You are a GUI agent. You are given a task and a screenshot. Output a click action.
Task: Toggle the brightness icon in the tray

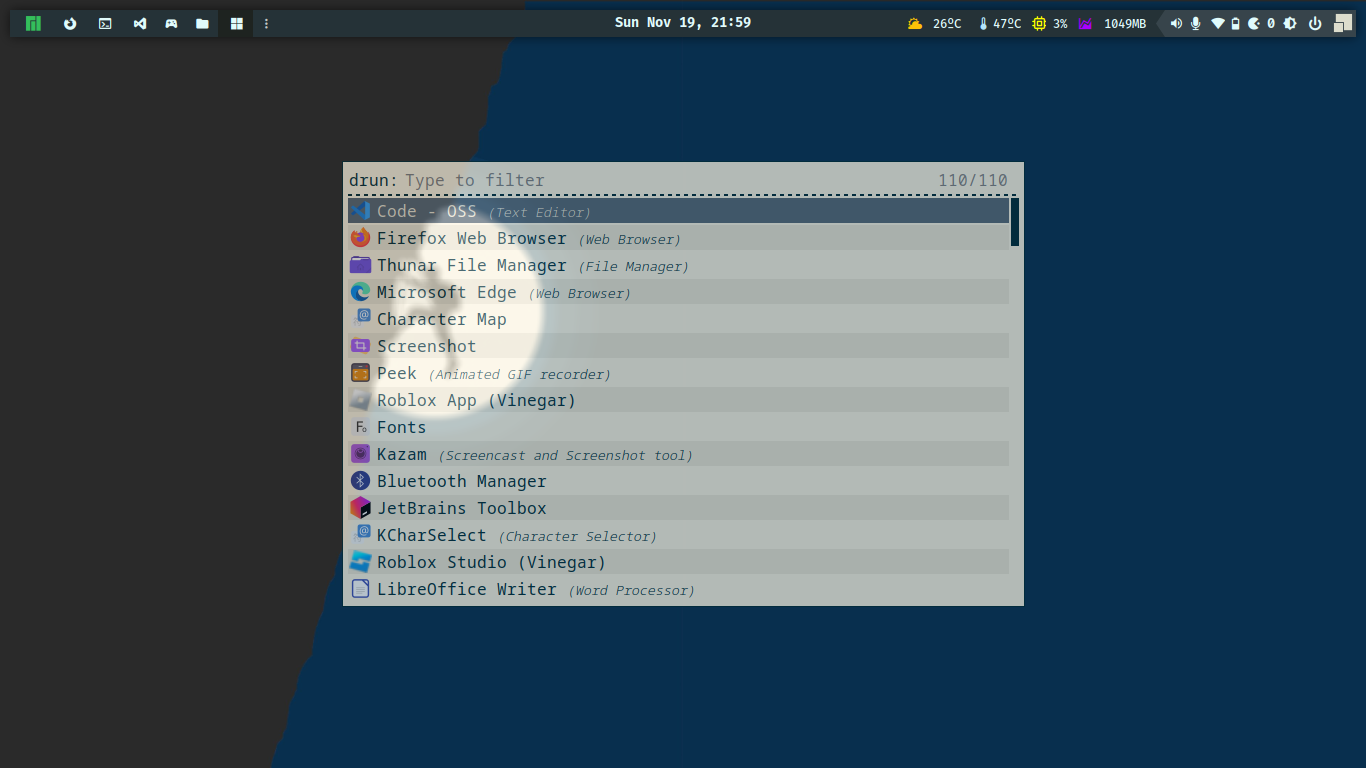tap(1291, 23)
